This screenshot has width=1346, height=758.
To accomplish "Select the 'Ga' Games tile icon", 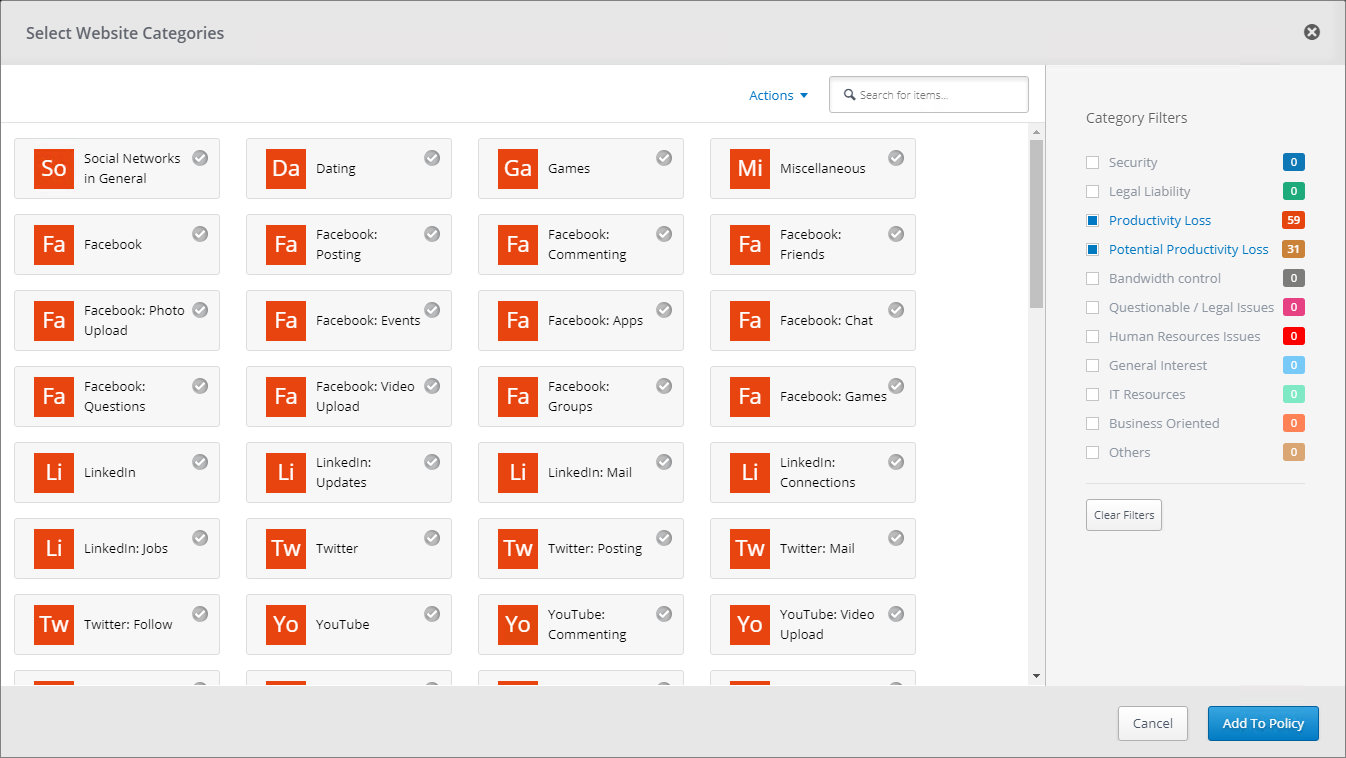I will coord(518,168).
